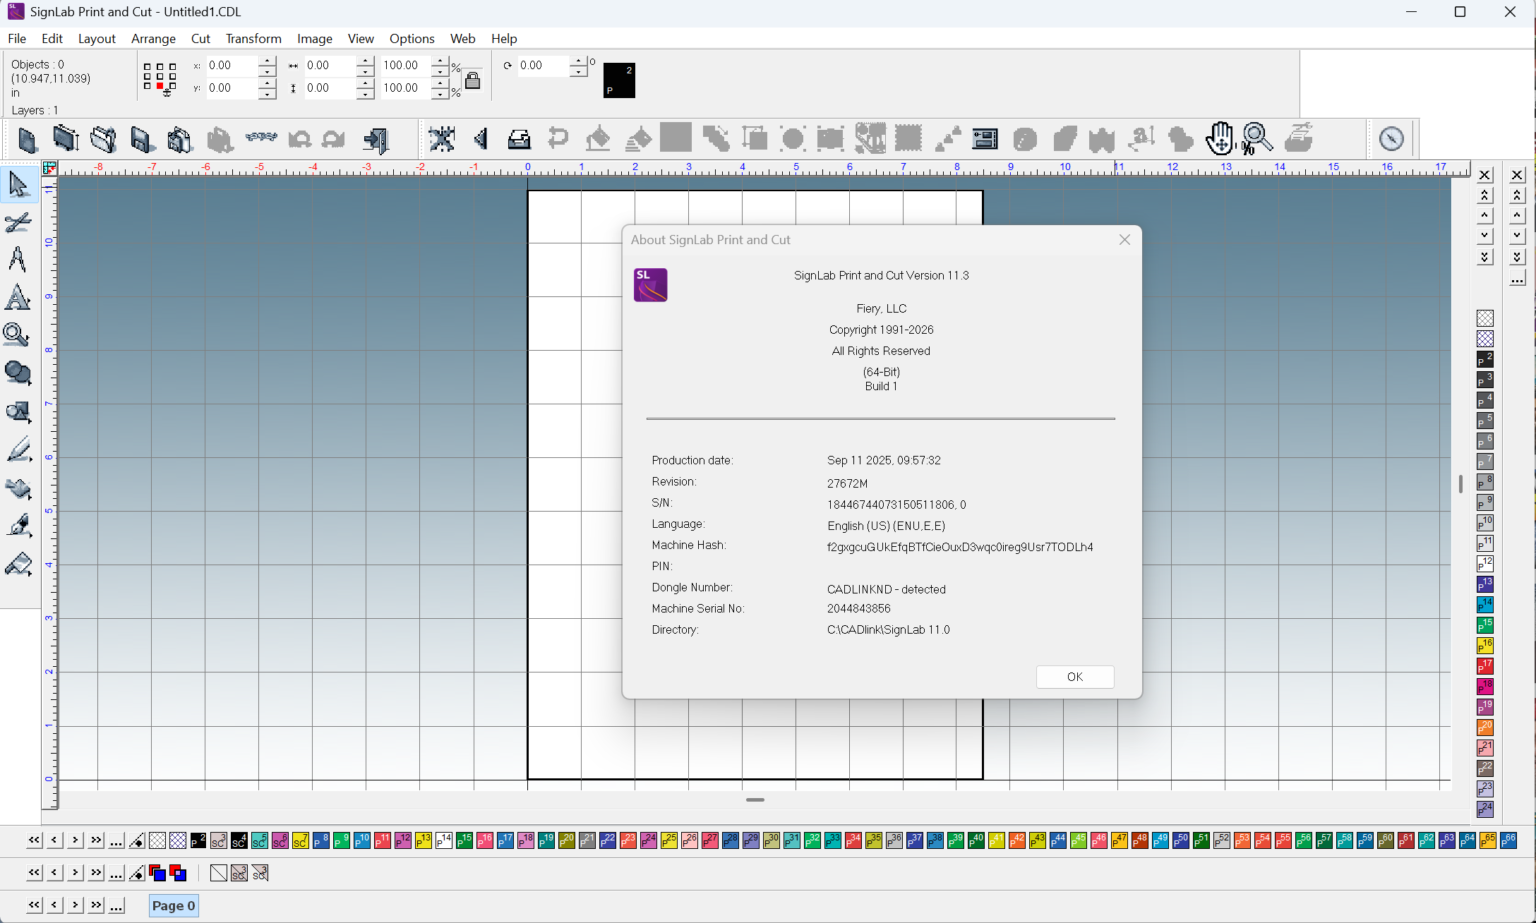The image size is (1536, 923).
Task: Open the Transform menu
Action: pyautogui.click(x=253, y=38)
